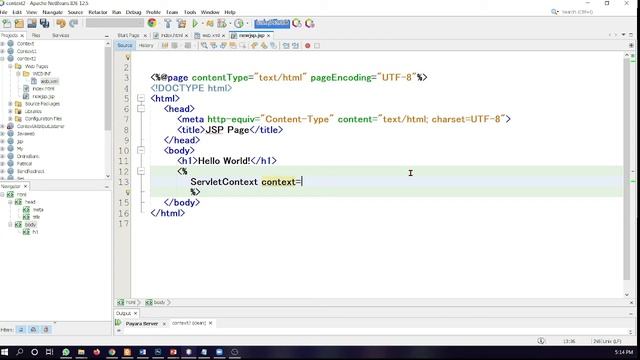Switch to the Services tab
This screenshot has width=640, height=360.
pyautogui.click(x=60, y=36)
